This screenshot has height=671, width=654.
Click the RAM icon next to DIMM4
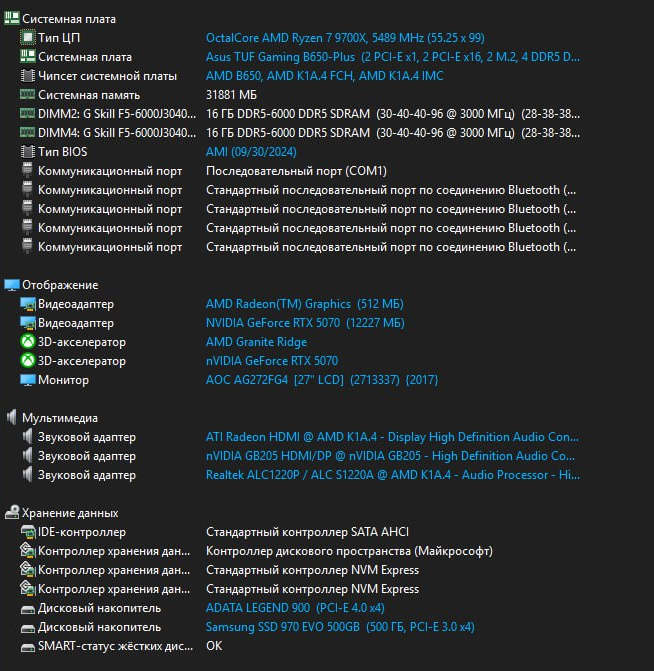(27, 132)
